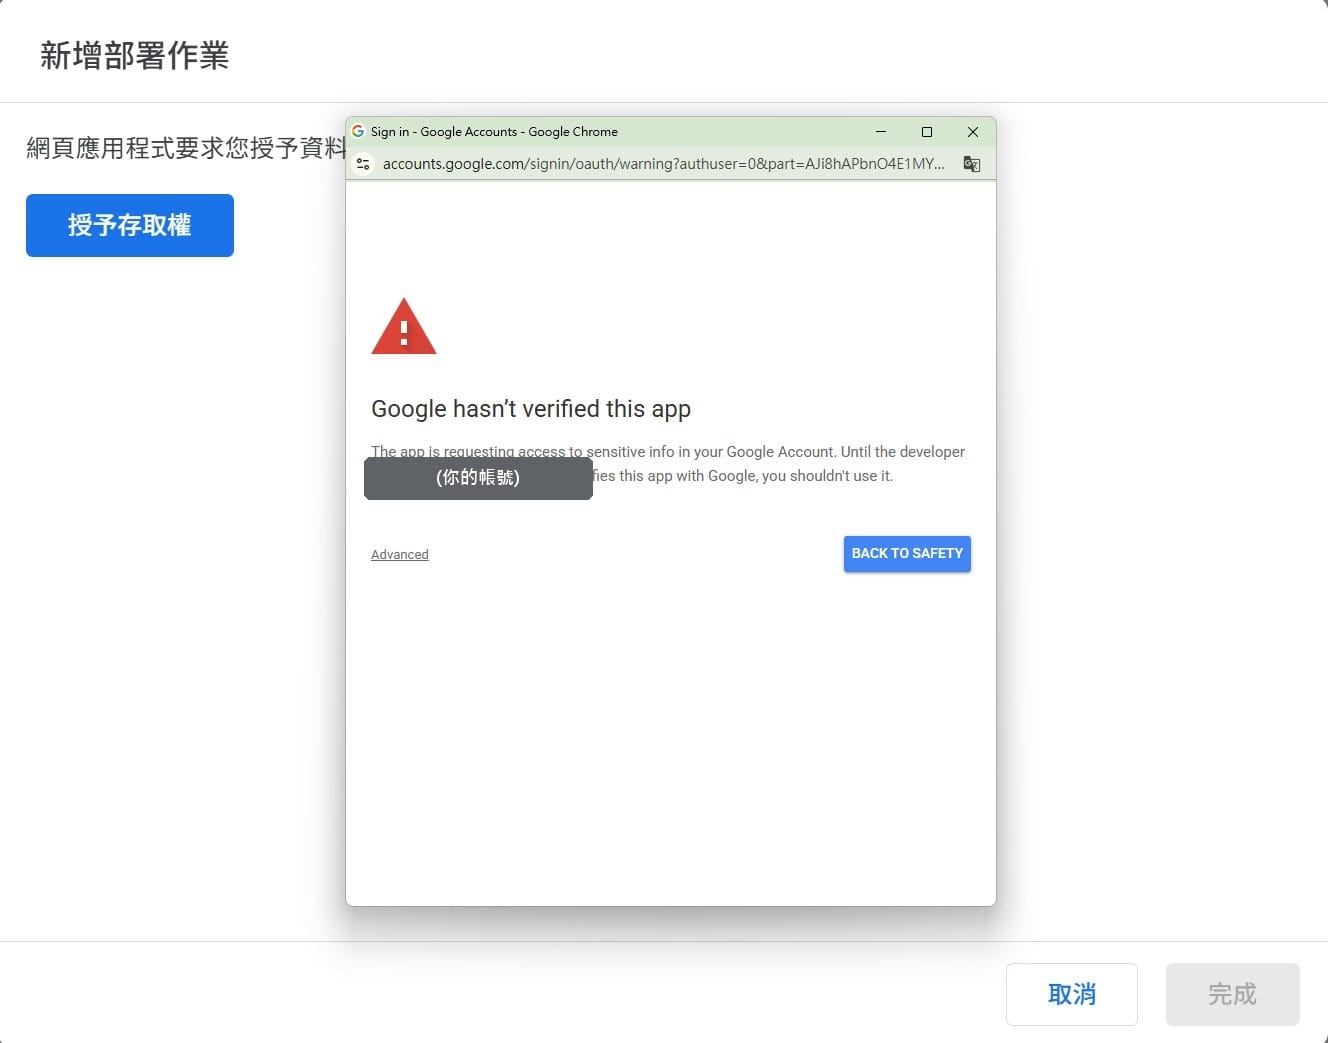
Task: Click the 網頁應用程式要求您授予資料 text
Action: coord(186,148)
